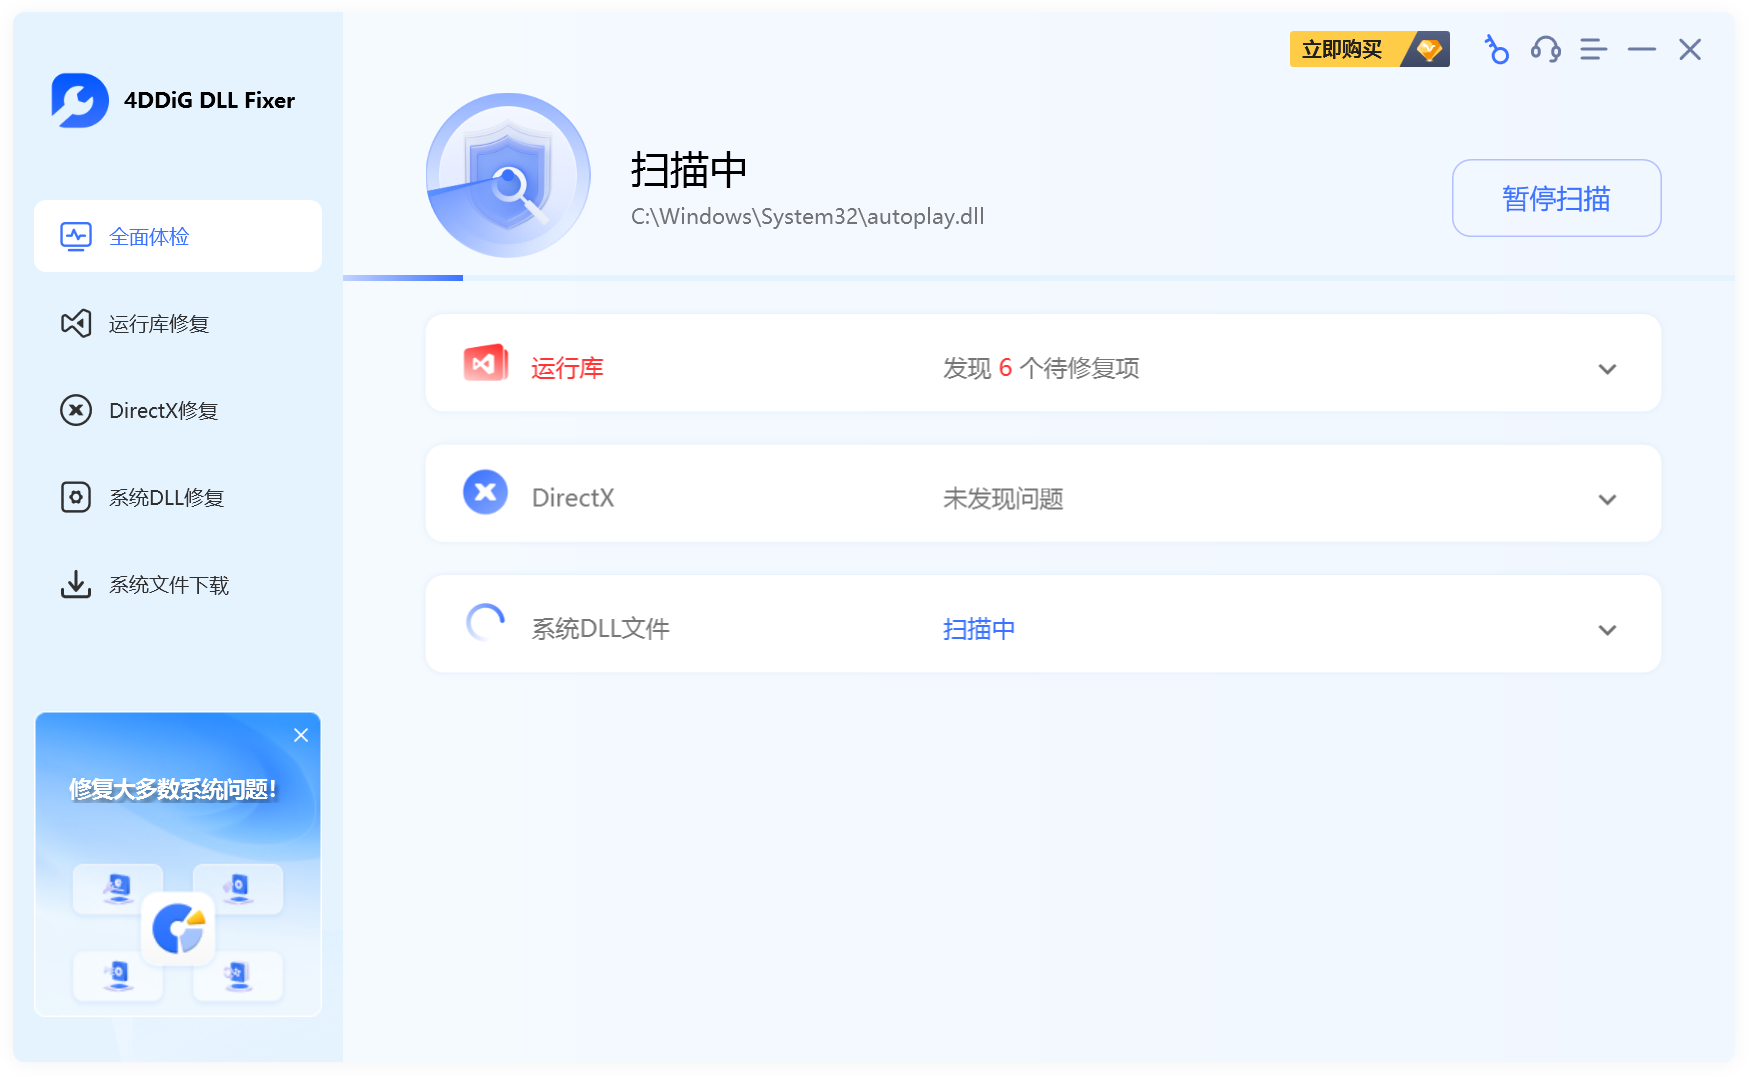
Task: Click the shield scanning icon
Action: pyautogui.click(x=508, y=176)
